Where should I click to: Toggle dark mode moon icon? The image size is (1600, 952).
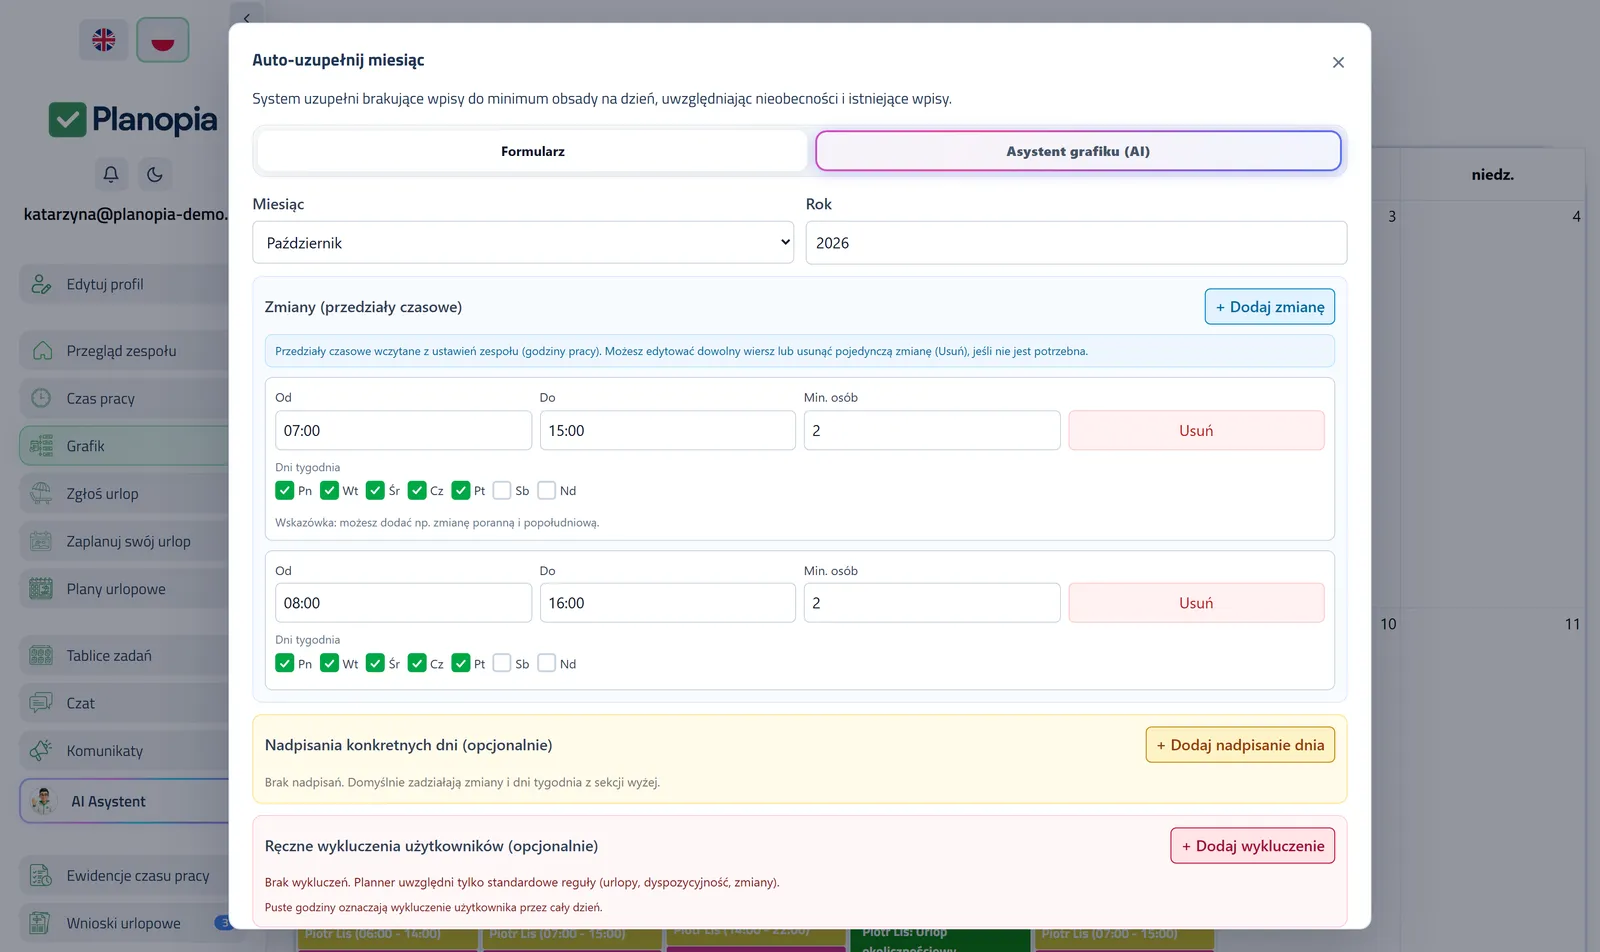[154, 174]
